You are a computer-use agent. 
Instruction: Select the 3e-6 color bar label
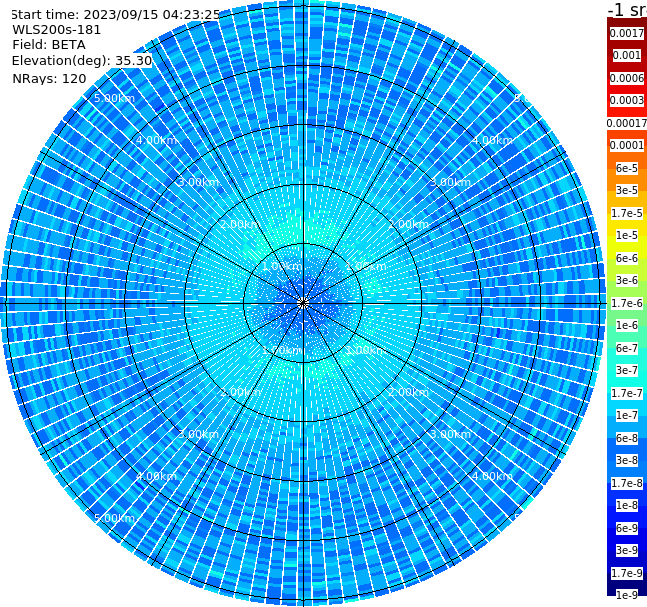click(x=627, y=280)
